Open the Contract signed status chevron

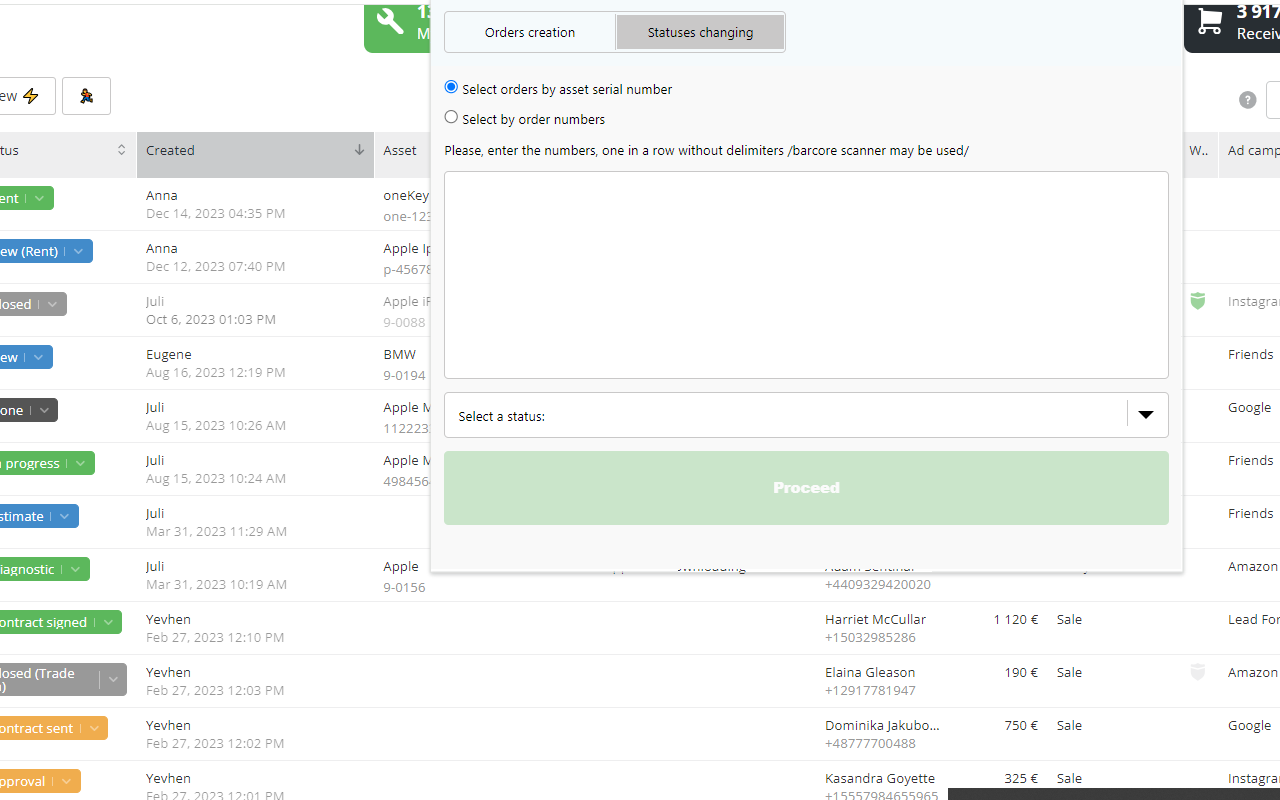pyautogui.click(x=107, y=622)
